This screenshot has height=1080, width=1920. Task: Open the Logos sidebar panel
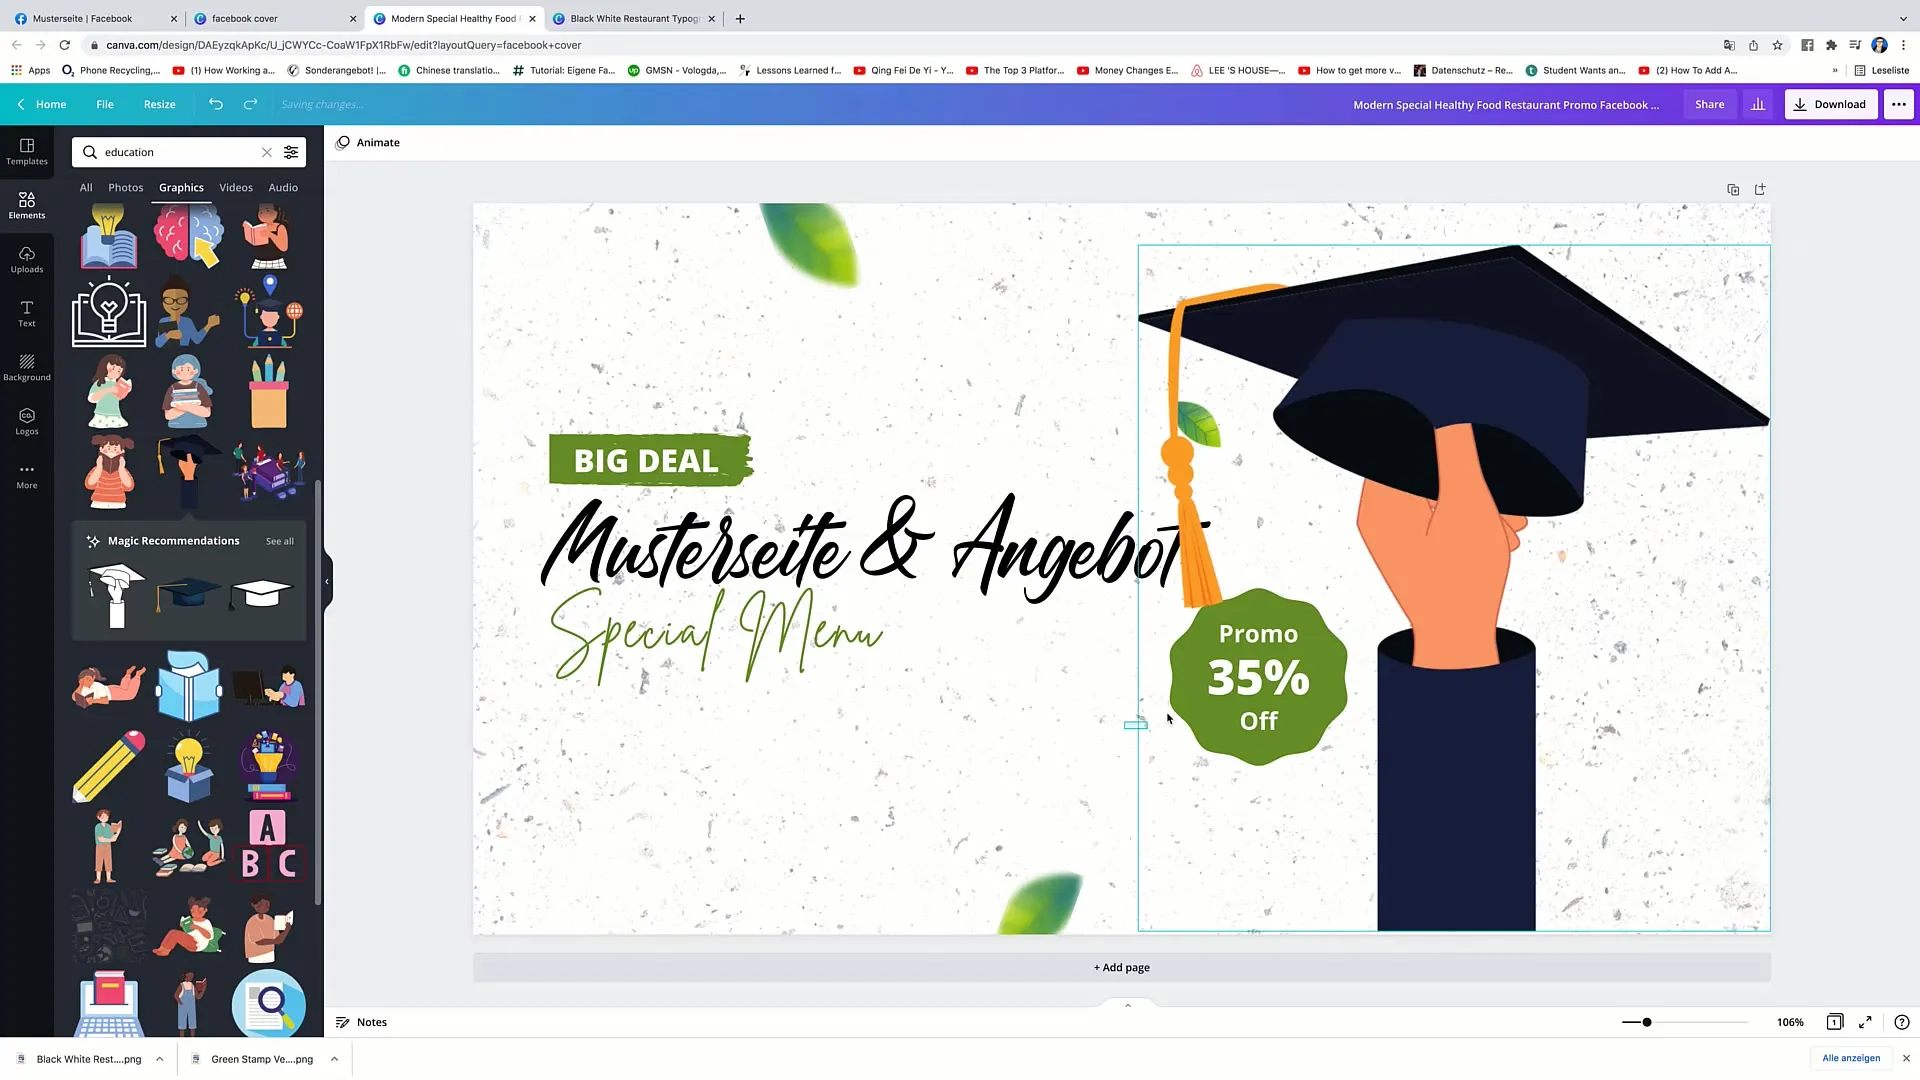click(27, 422)
